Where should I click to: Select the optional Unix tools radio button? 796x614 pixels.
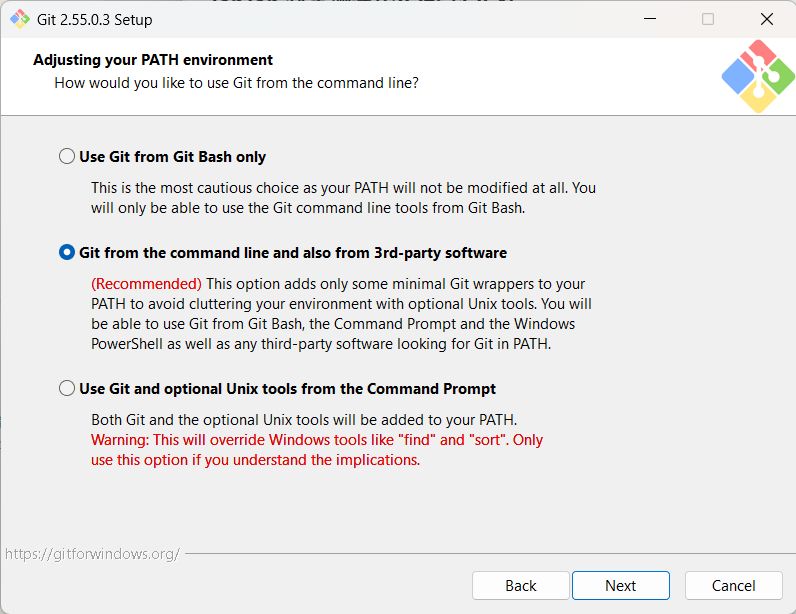pos(67,389)
